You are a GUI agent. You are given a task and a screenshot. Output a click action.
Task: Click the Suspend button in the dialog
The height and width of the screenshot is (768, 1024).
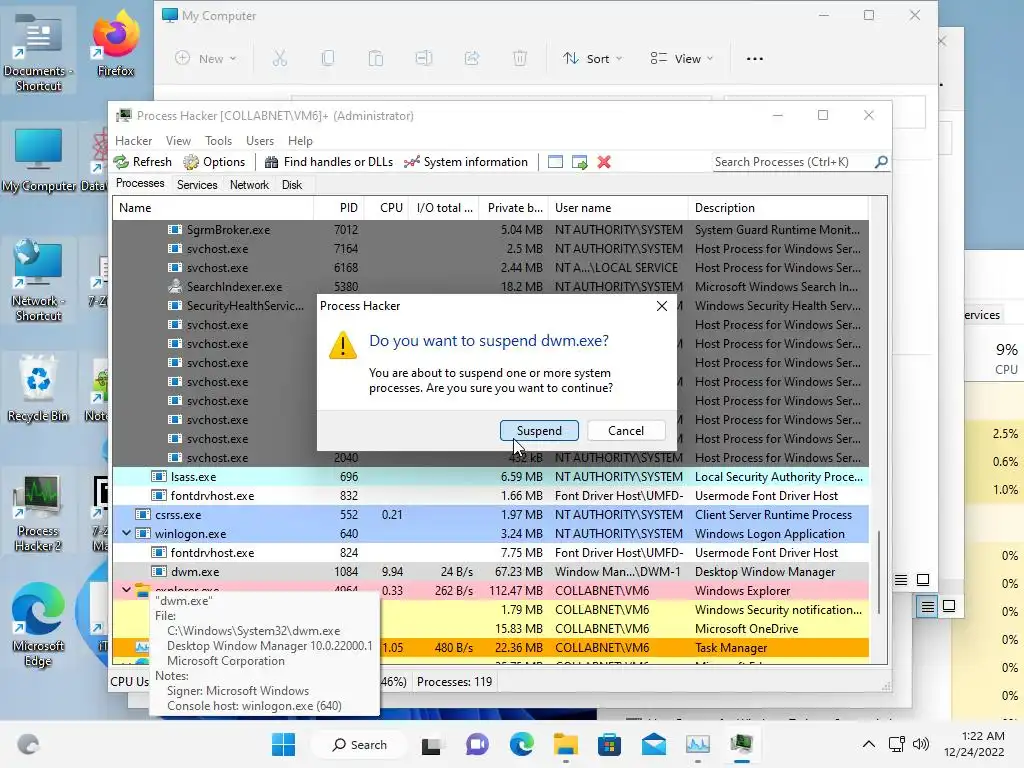(539, 430)
